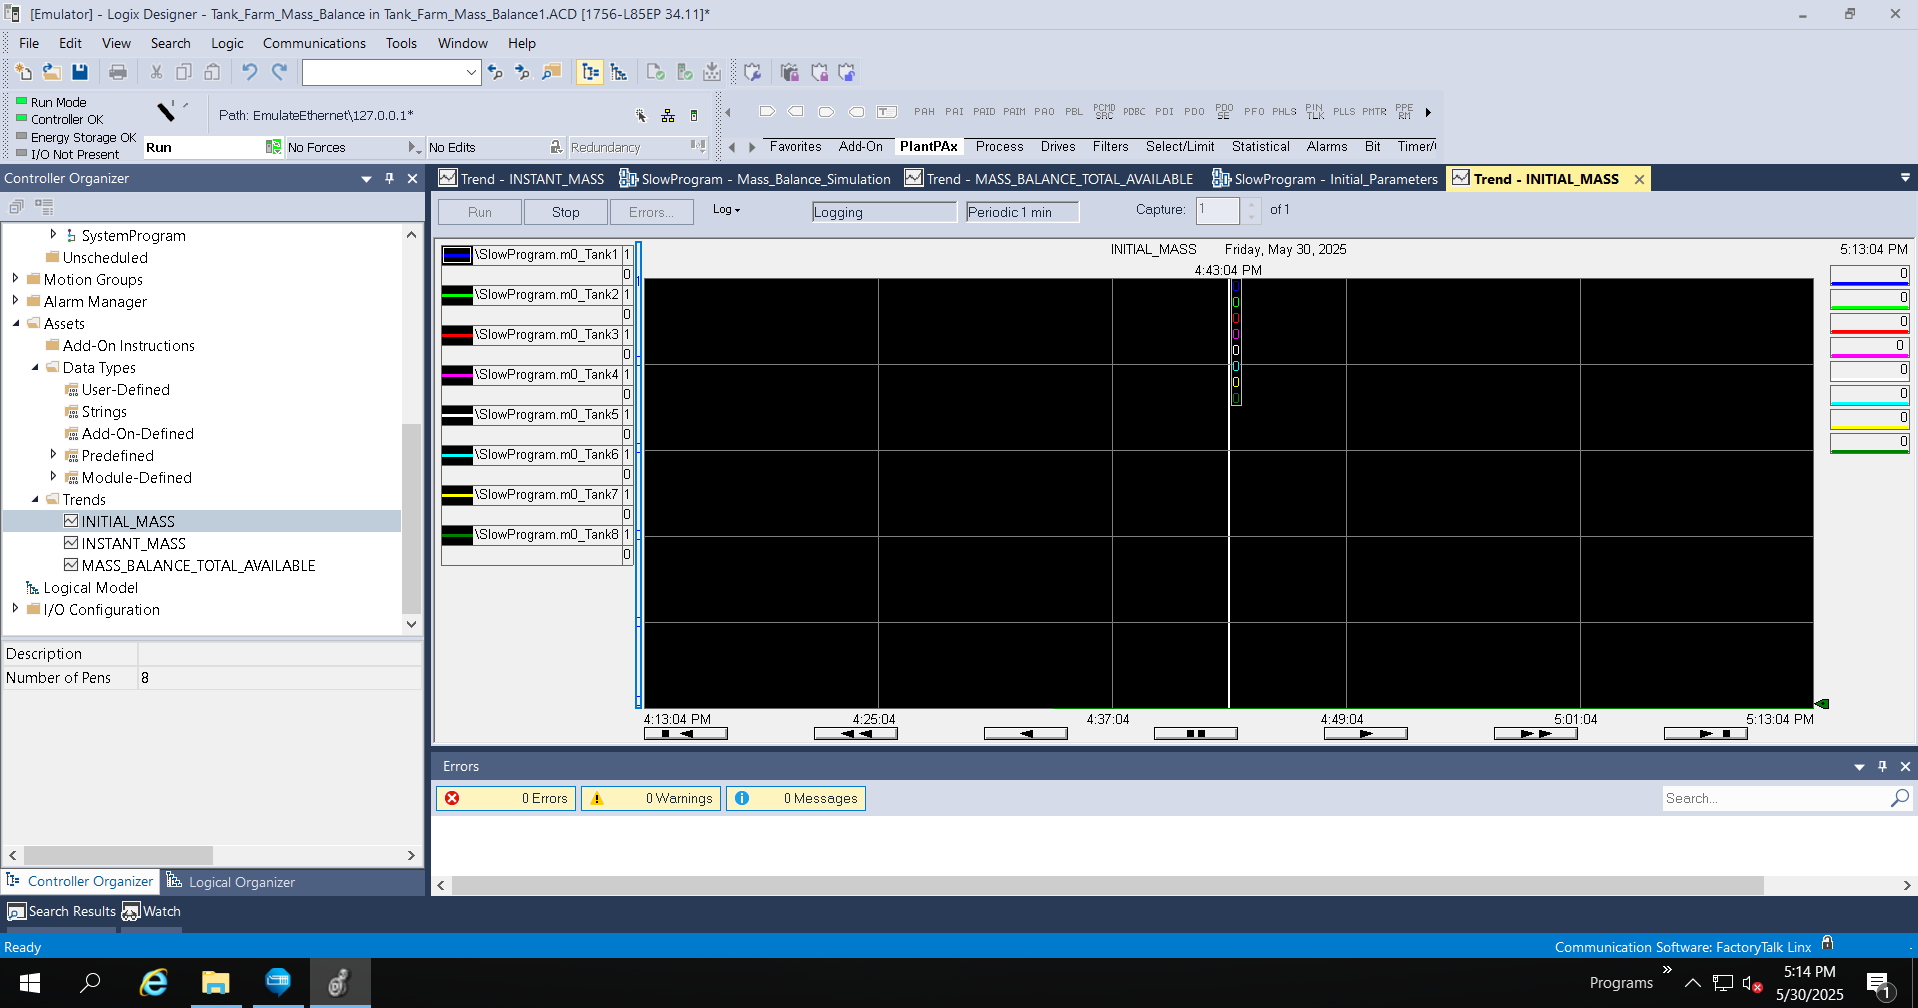Click the Verify Routine icon
The image size is (1918, 1008).
coord(656,72)
